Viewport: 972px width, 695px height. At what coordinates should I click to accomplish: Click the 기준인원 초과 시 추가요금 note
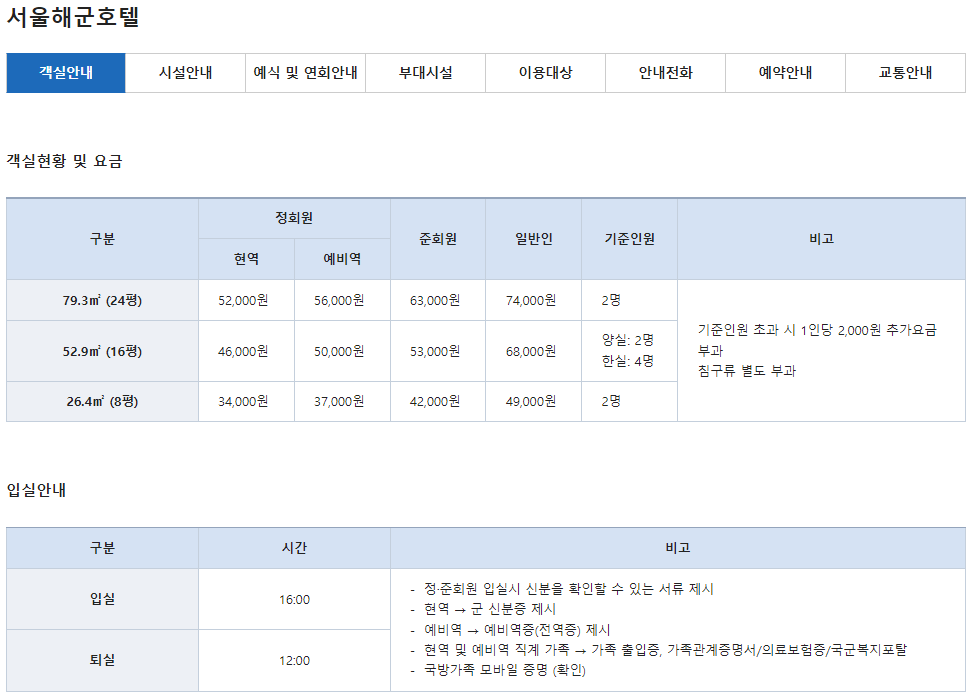point(817,340)
